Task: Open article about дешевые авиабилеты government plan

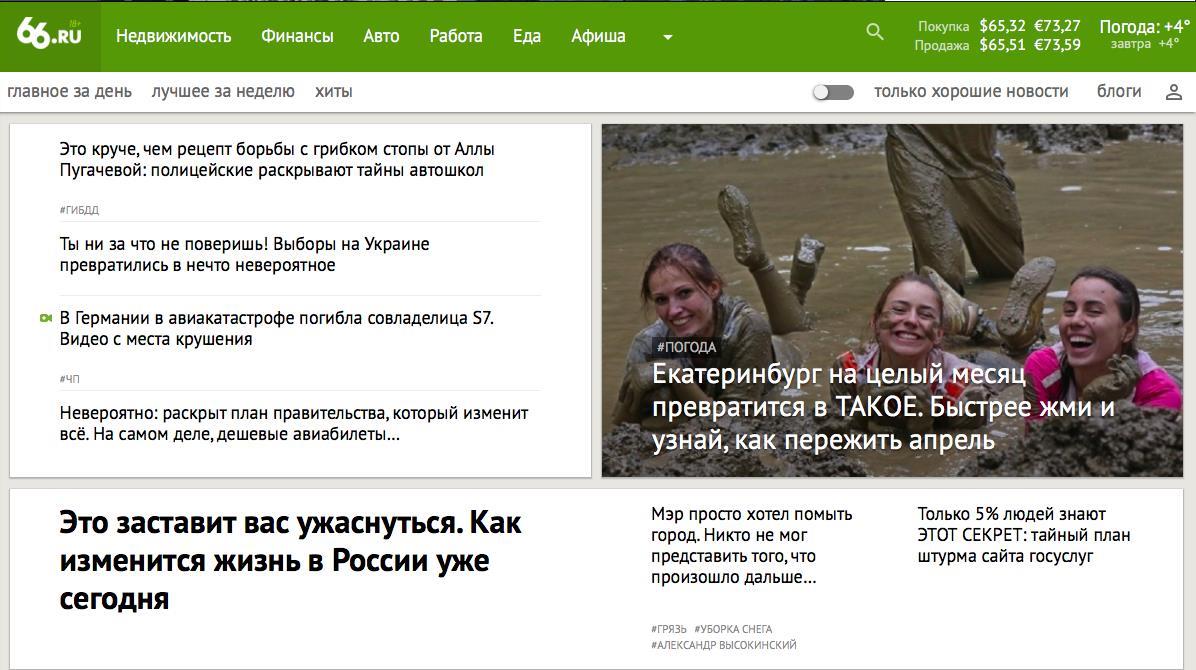Action: click(x=294, y=424)
